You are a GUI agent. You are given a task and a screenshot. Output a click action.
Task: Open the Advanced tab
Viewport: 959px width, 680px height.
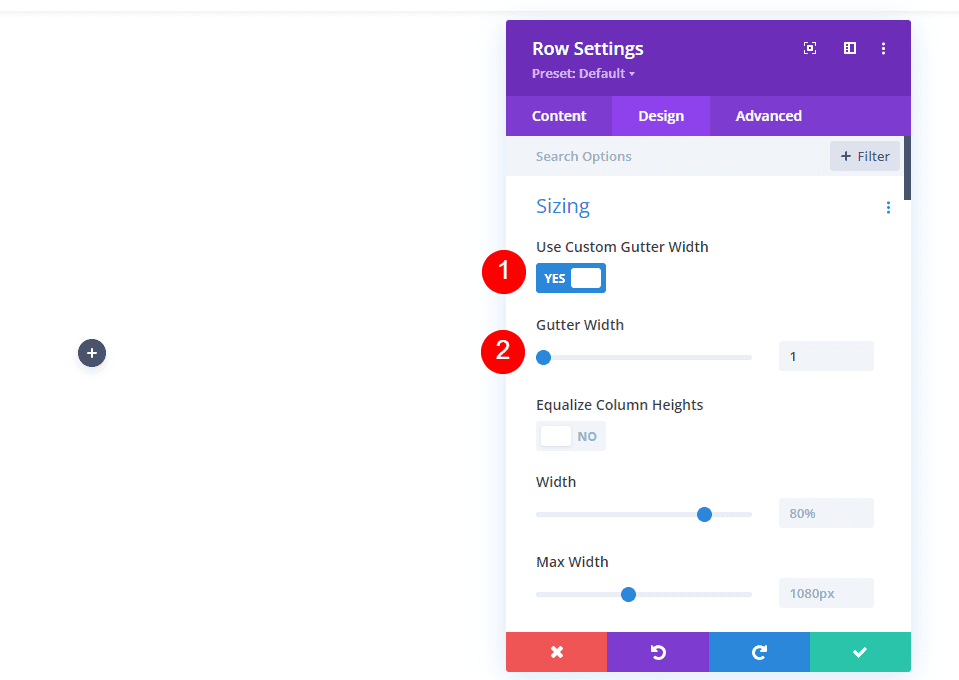click(767, 115)
